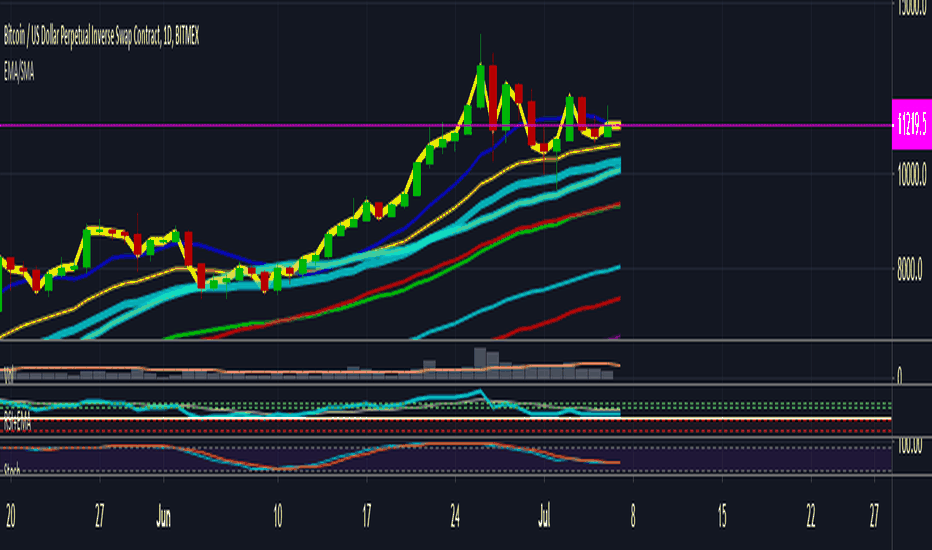
Task: Click the 100.00 Stoch scale label
Action: (x=909, y=445)
